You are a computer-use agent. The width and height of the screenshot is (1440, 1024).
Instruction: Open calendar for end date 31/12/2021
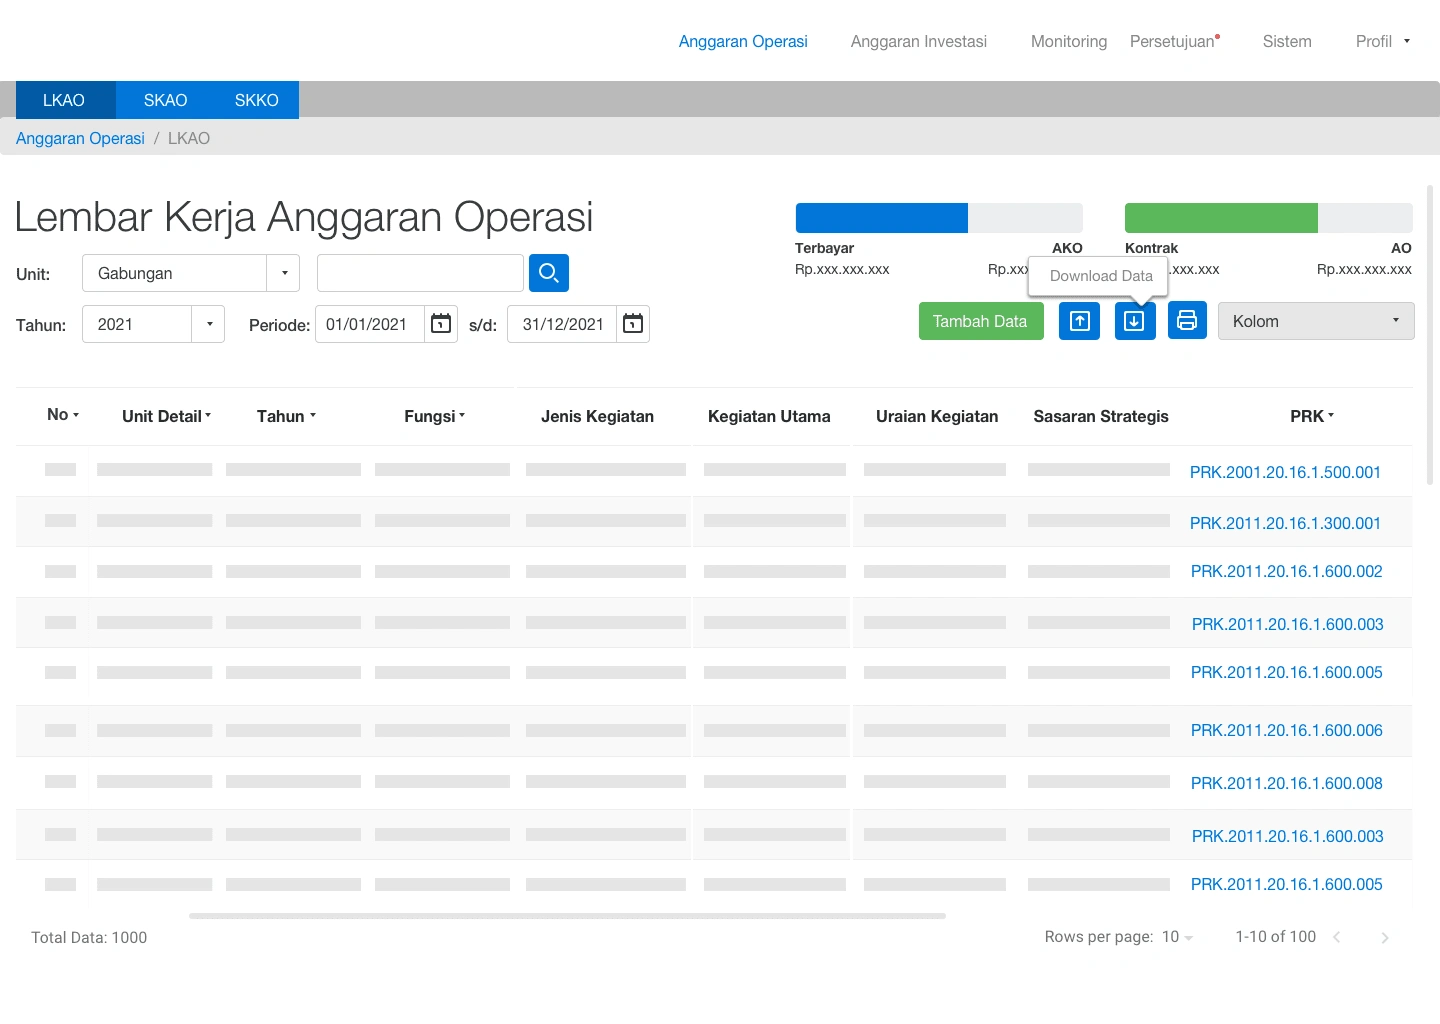tap(633, 324)
